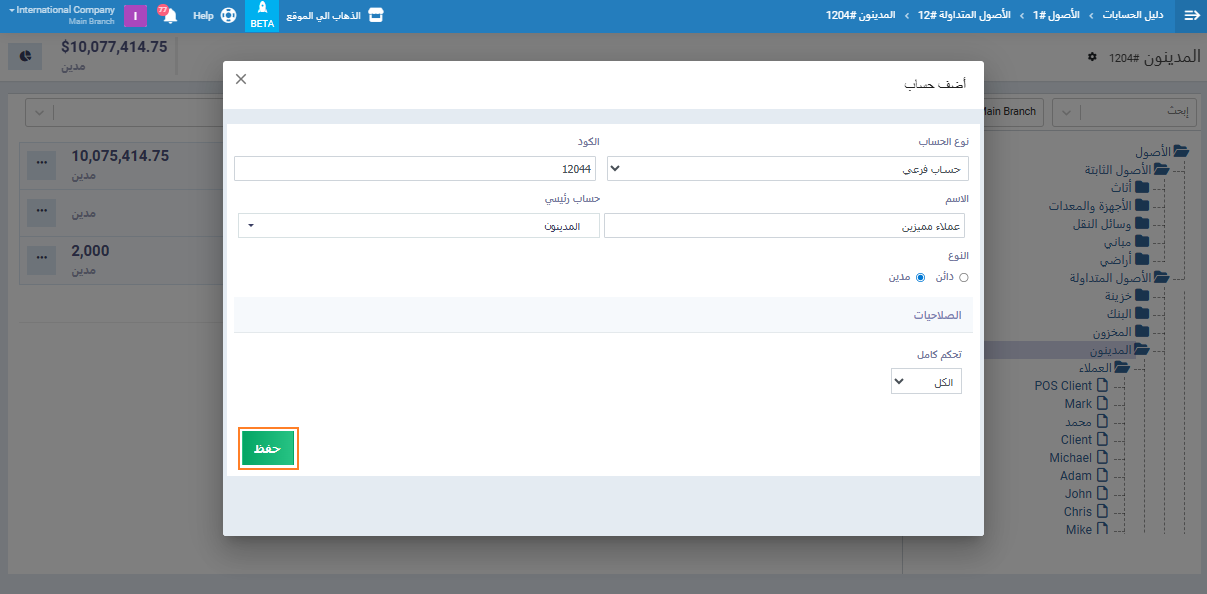Select the مدين radio button

point(920,277)
